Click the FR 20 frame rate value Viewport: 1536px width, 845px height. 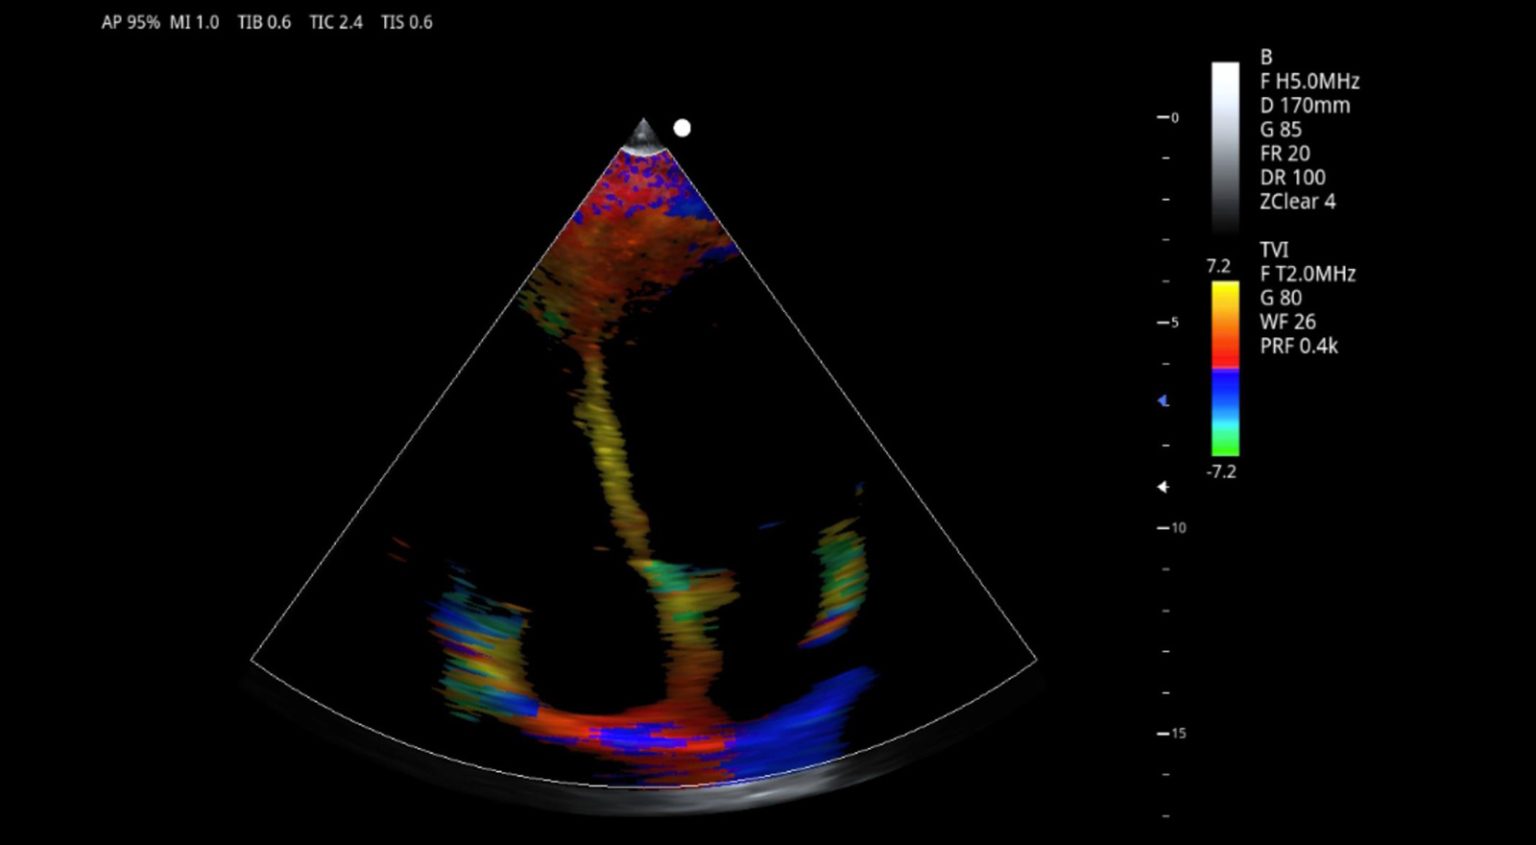point(1284,154)
